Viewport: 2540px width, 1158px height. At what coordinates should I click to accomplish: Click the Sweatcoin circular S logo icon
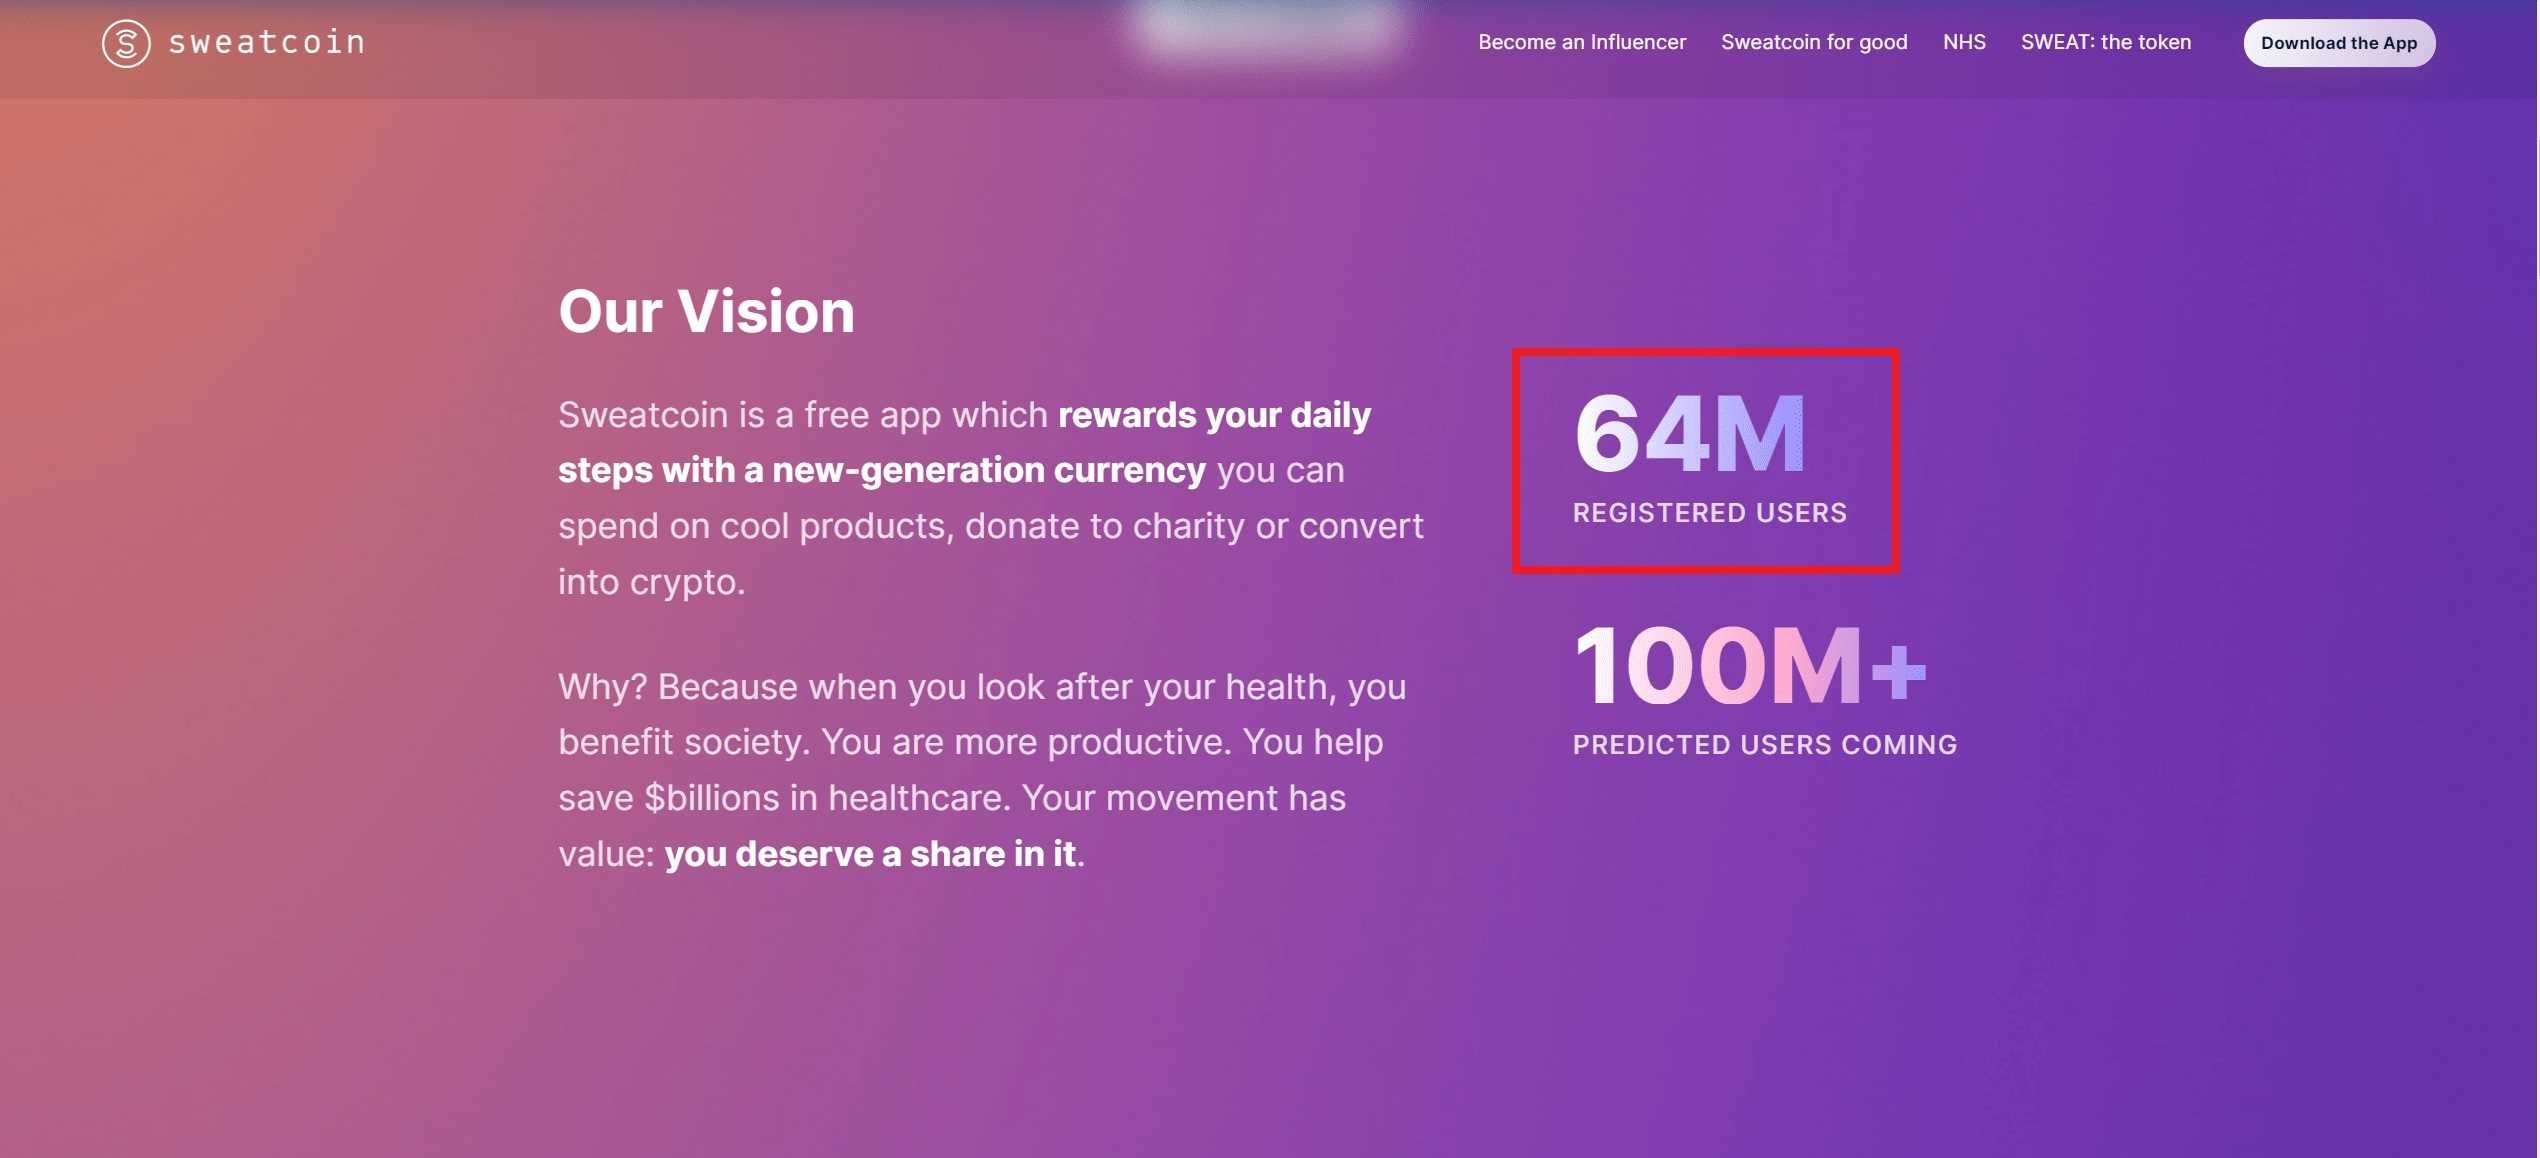click(126, 43)
